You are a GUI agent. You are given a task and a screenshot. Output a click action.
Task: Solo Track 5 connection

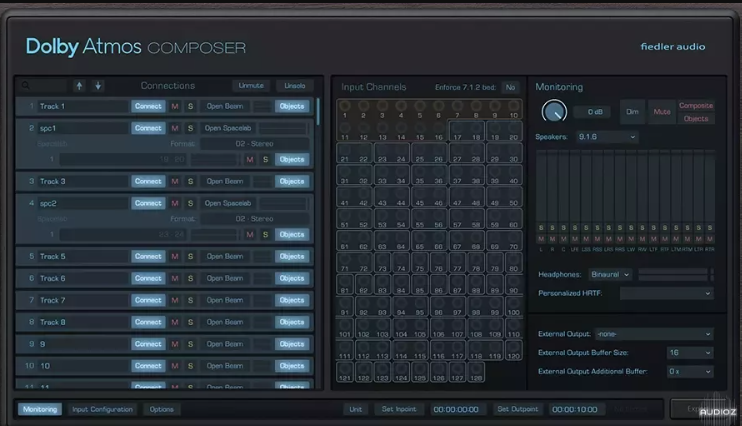tap(190, 256)
